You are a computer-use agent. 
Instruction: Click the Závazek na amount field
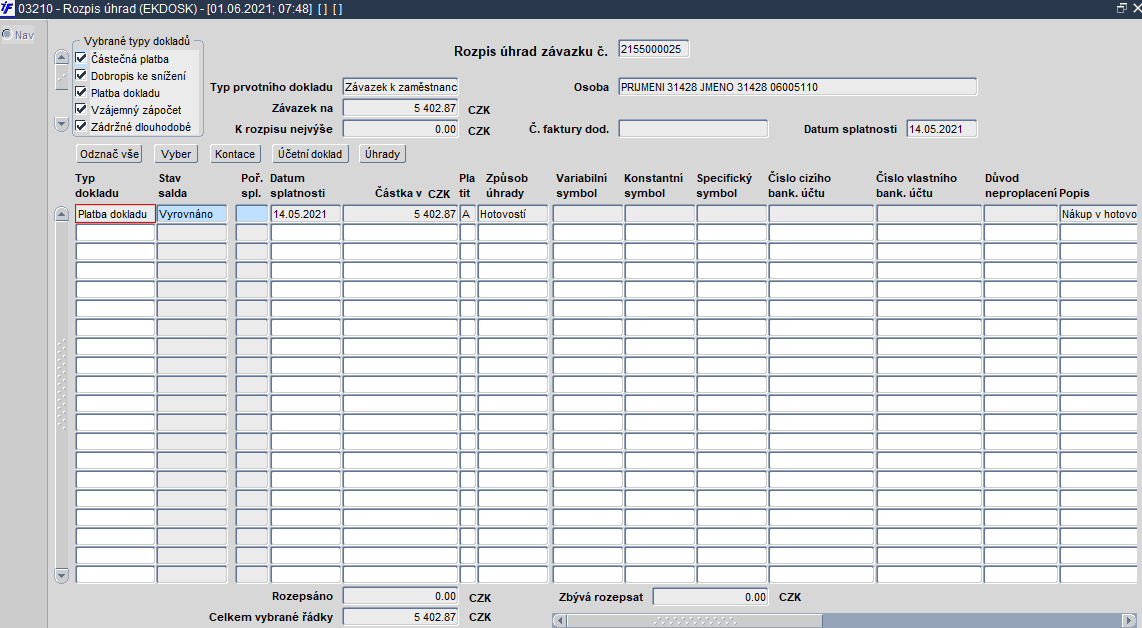pos(401,108)
